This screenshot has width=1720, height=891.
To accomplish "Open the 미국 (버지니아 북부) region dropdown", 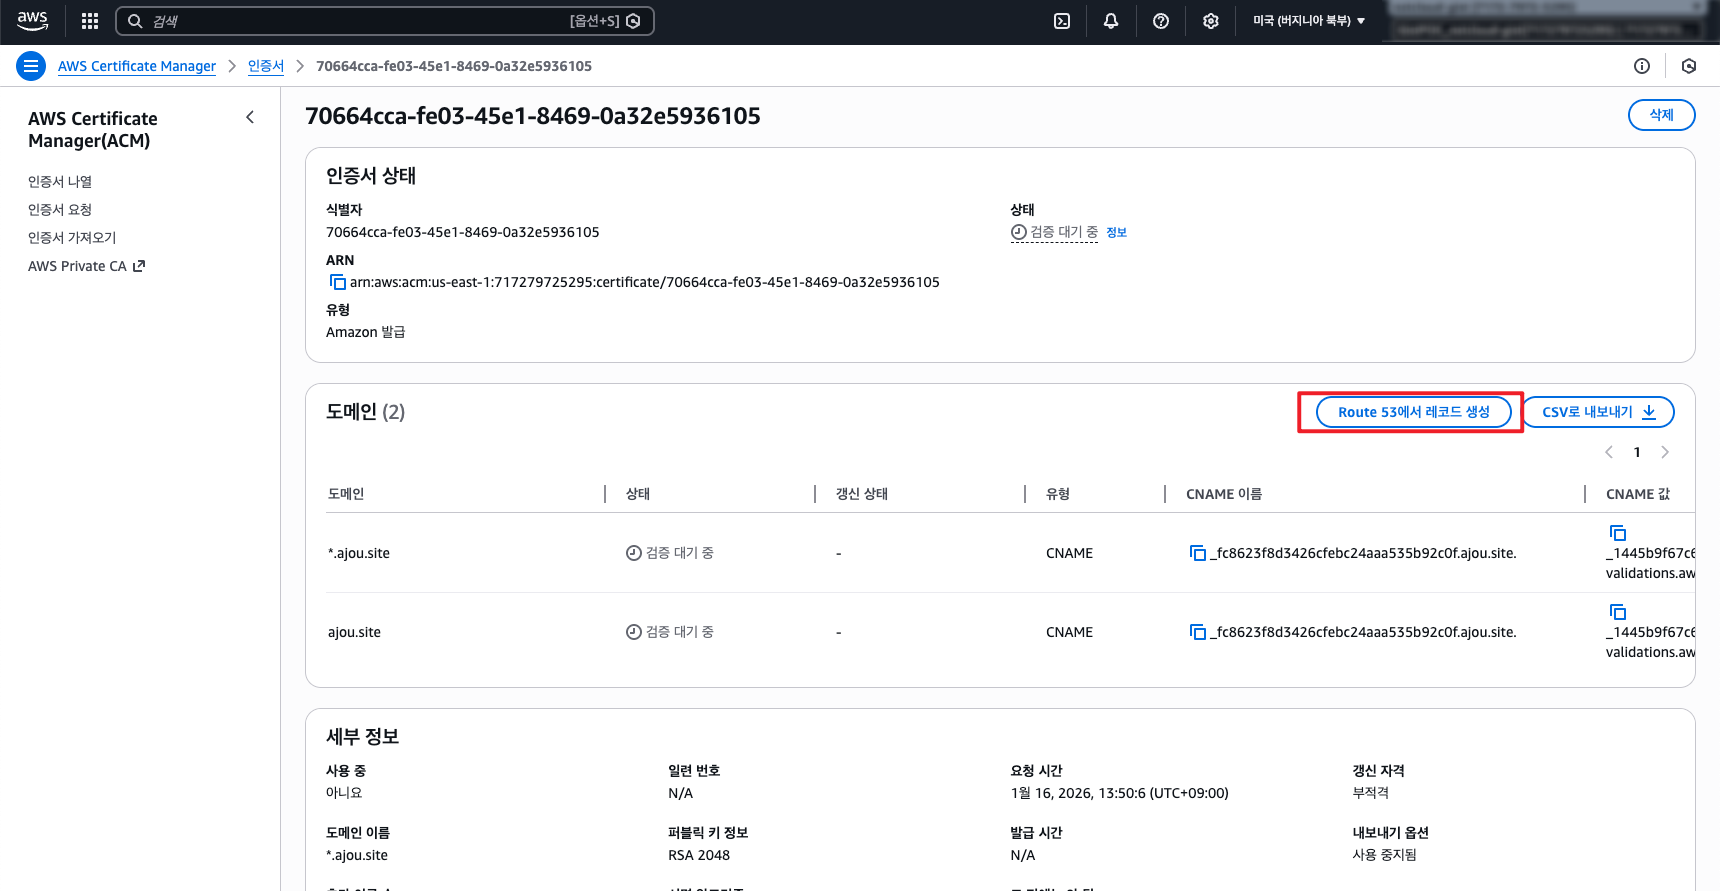I will pyautogui.click(x=1309, y=21).
